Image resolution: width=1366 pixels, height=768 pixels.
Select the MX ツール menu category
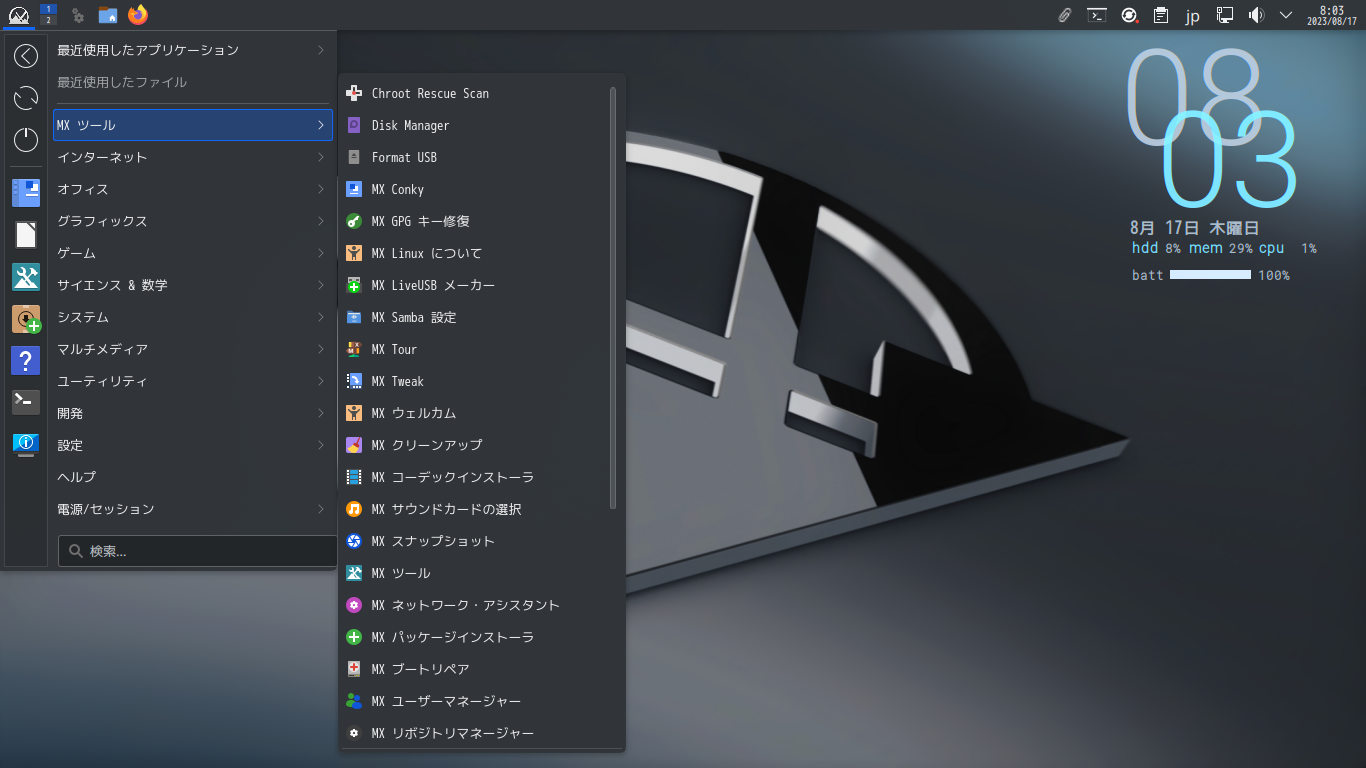pos(193,125)
